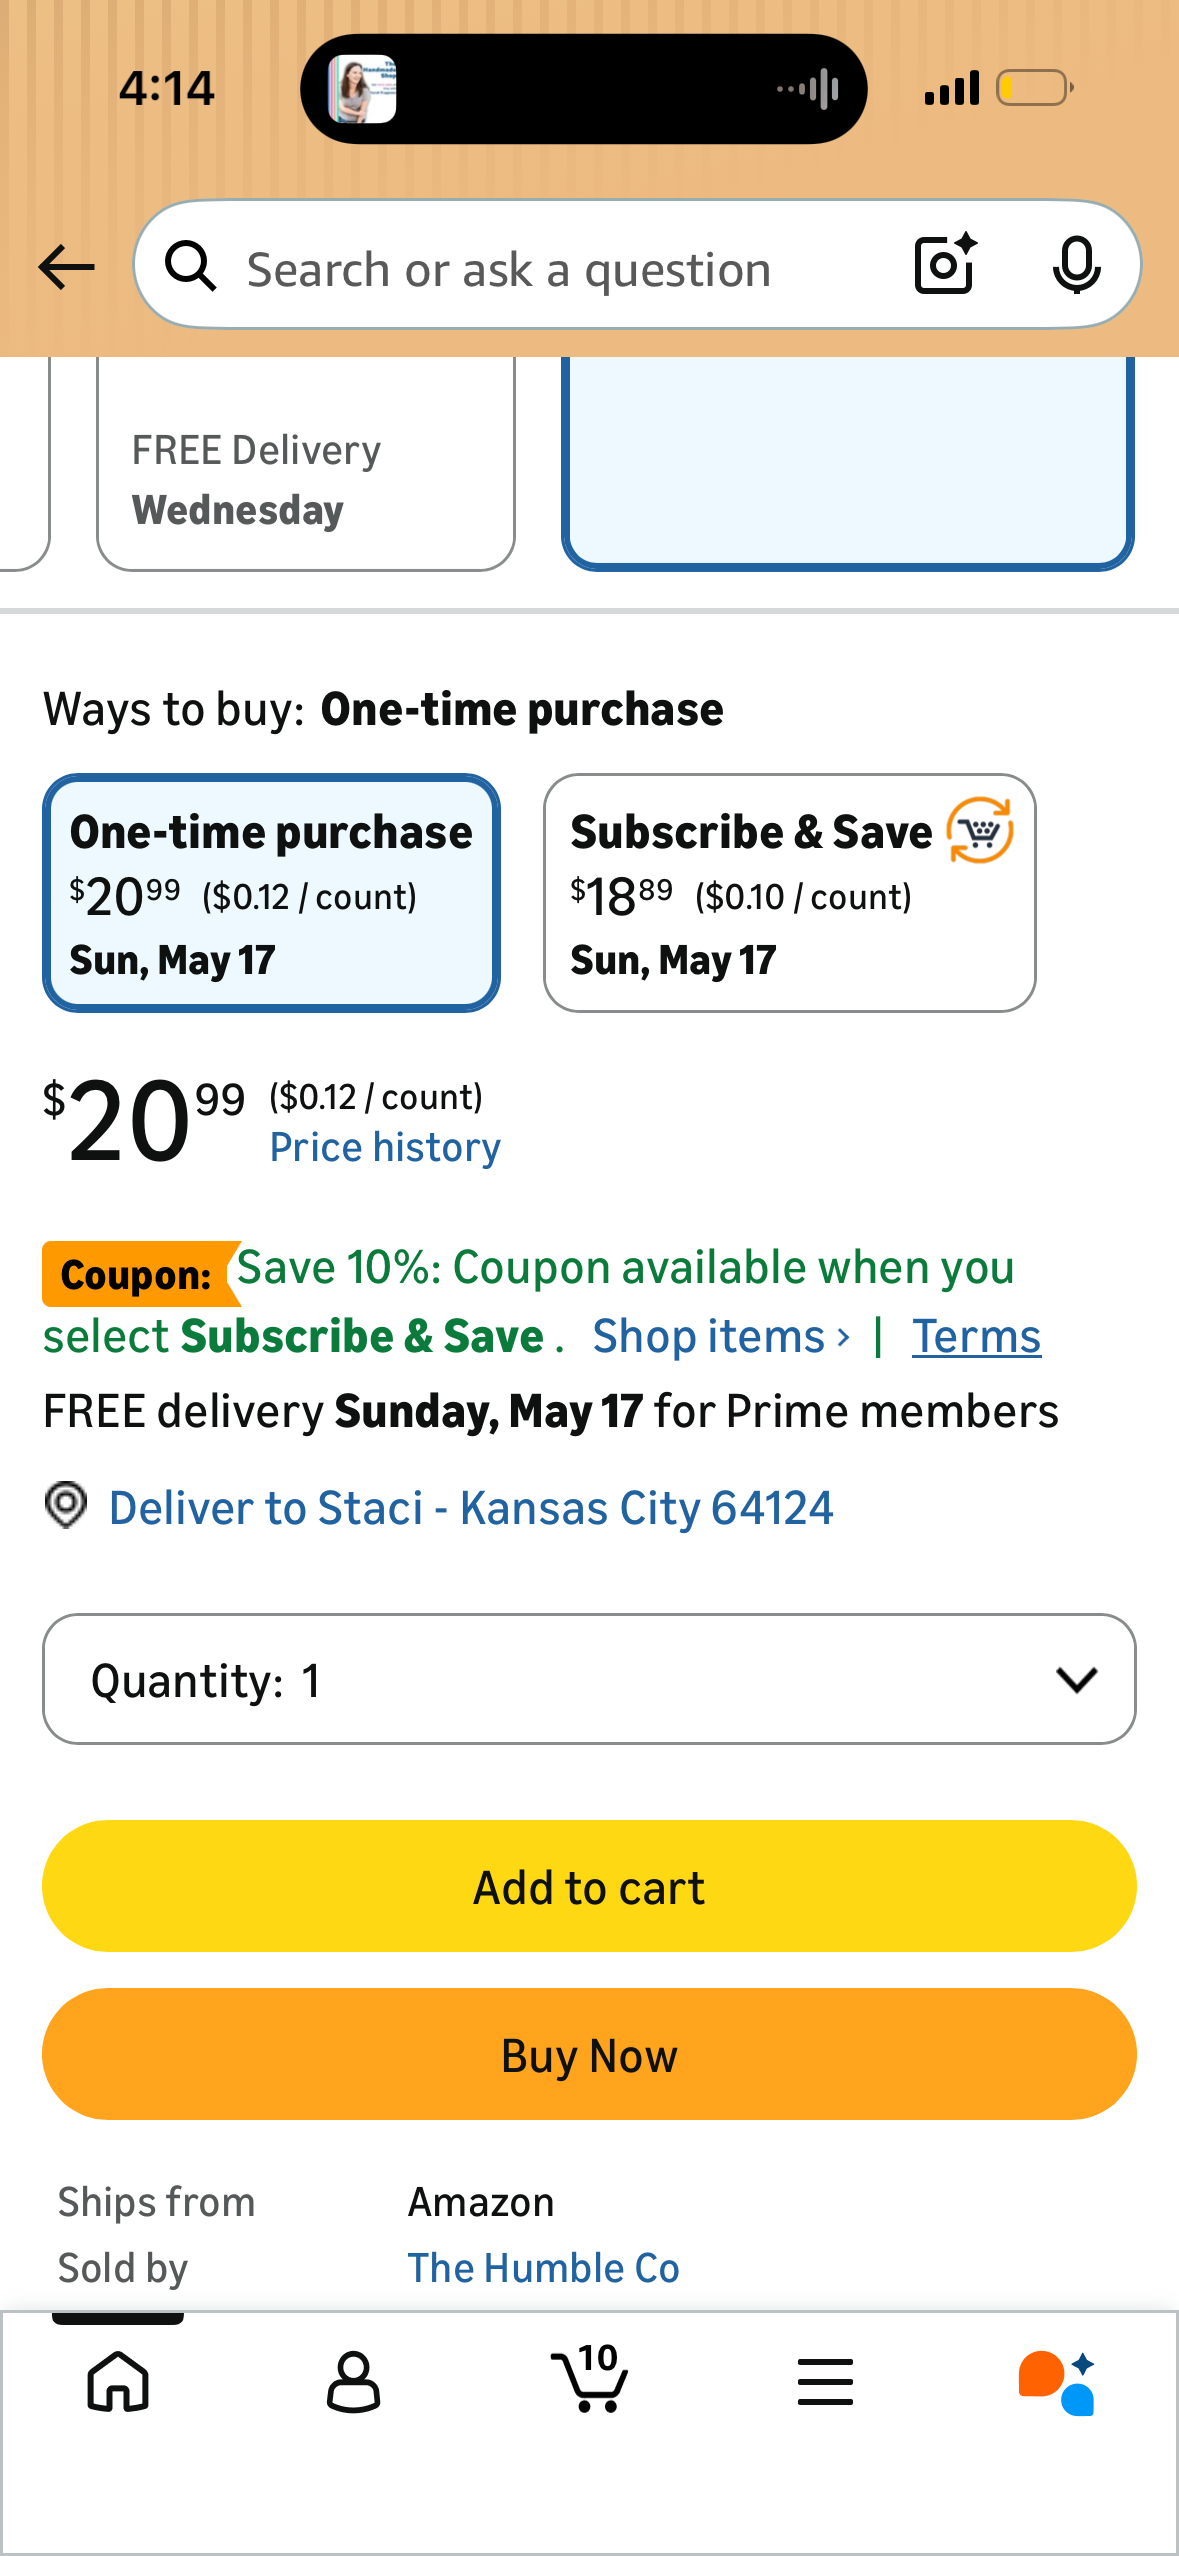Add to cart yellow button

[x=589, y=1886]
